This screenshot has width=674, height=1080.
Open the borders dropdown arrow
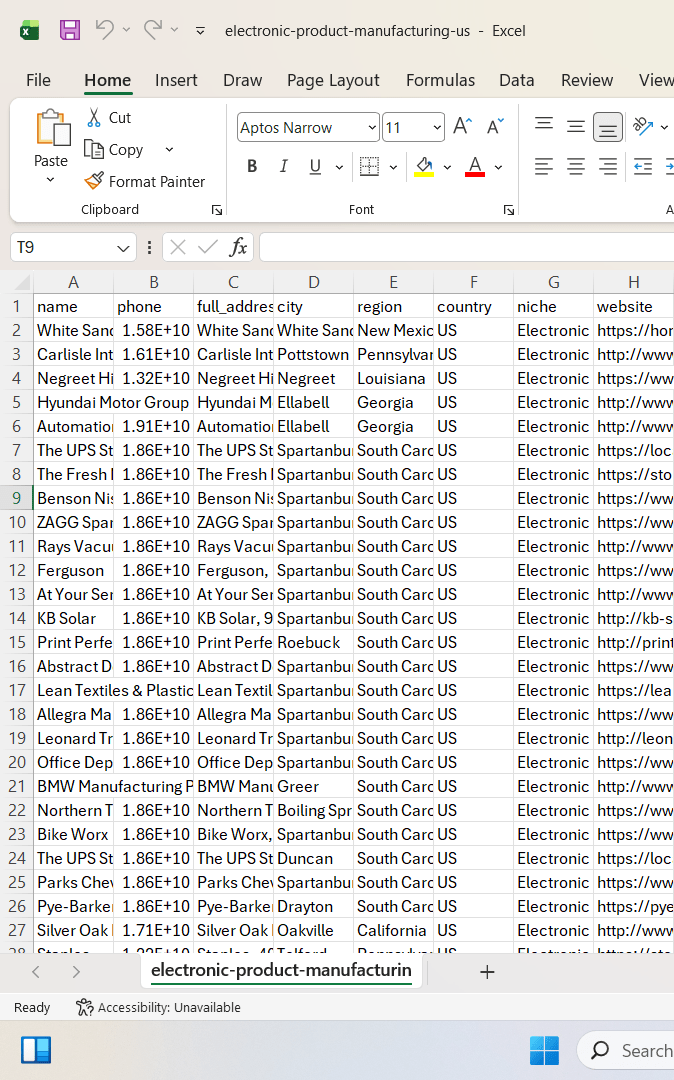393,167
